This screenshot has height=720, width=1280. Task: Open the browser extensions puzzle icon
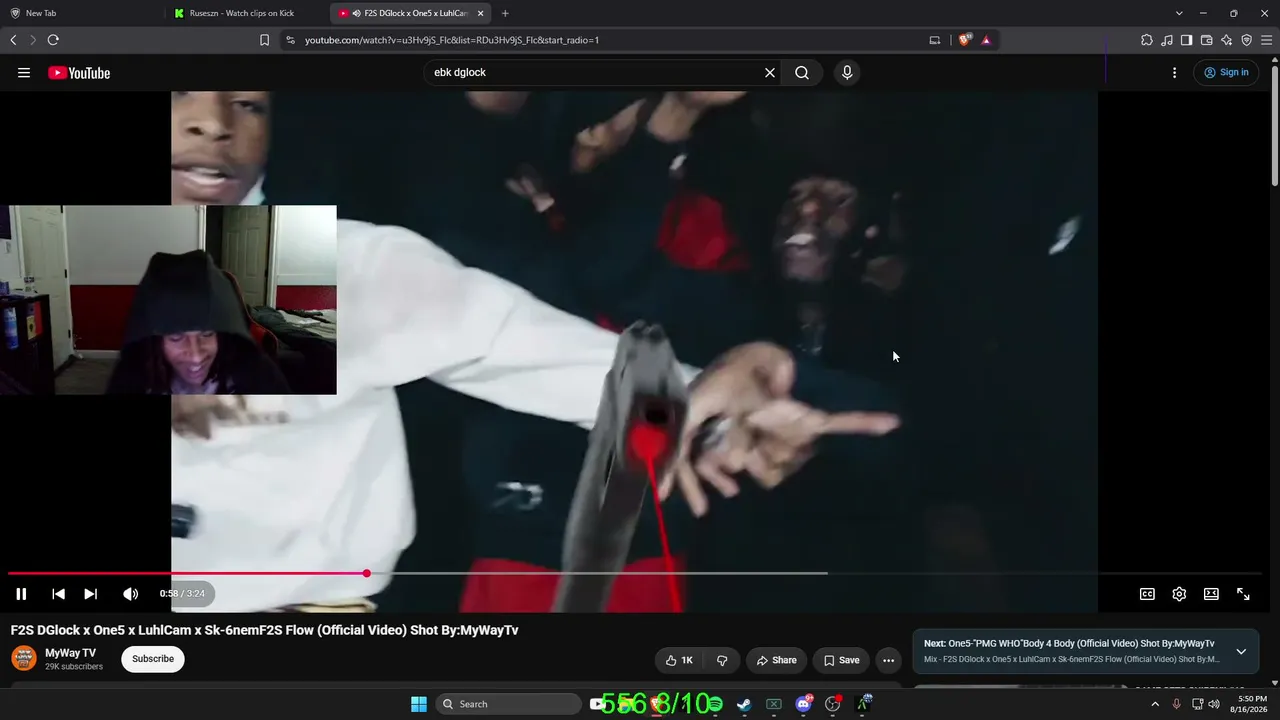[x=1147, y=40]
